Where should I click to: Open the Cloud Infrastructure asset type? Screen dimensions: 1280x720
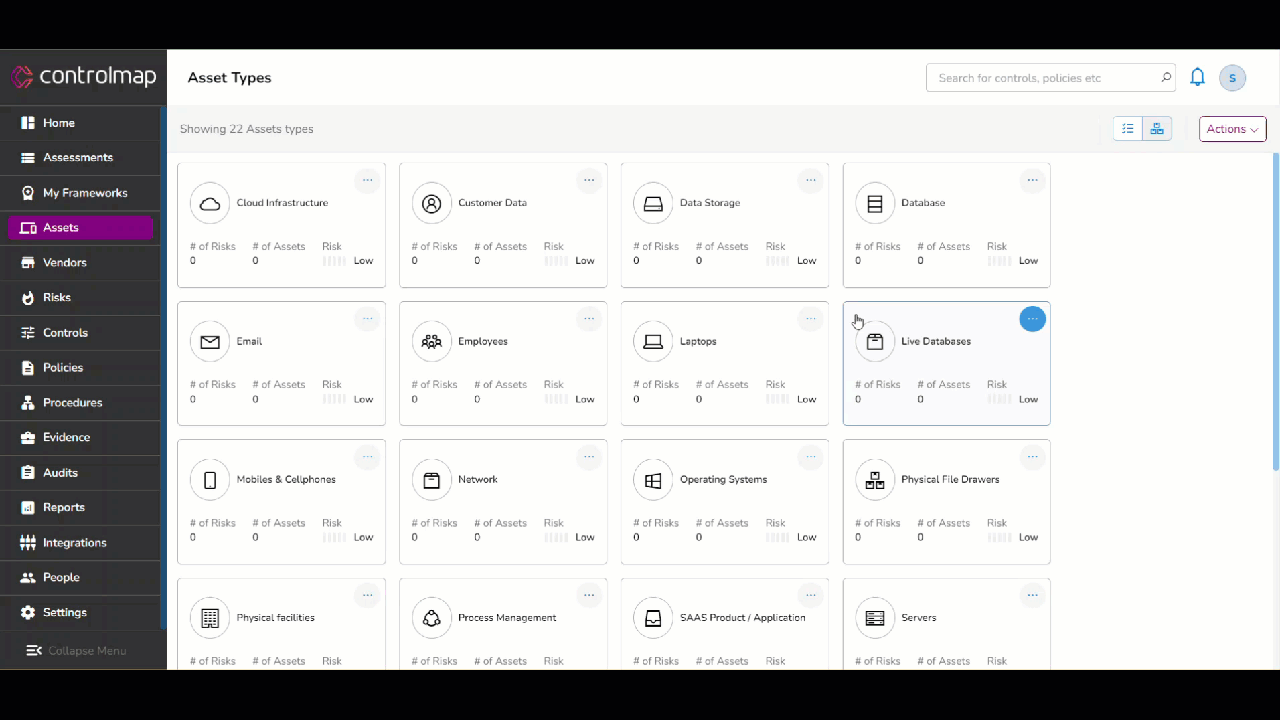point(281,226)
